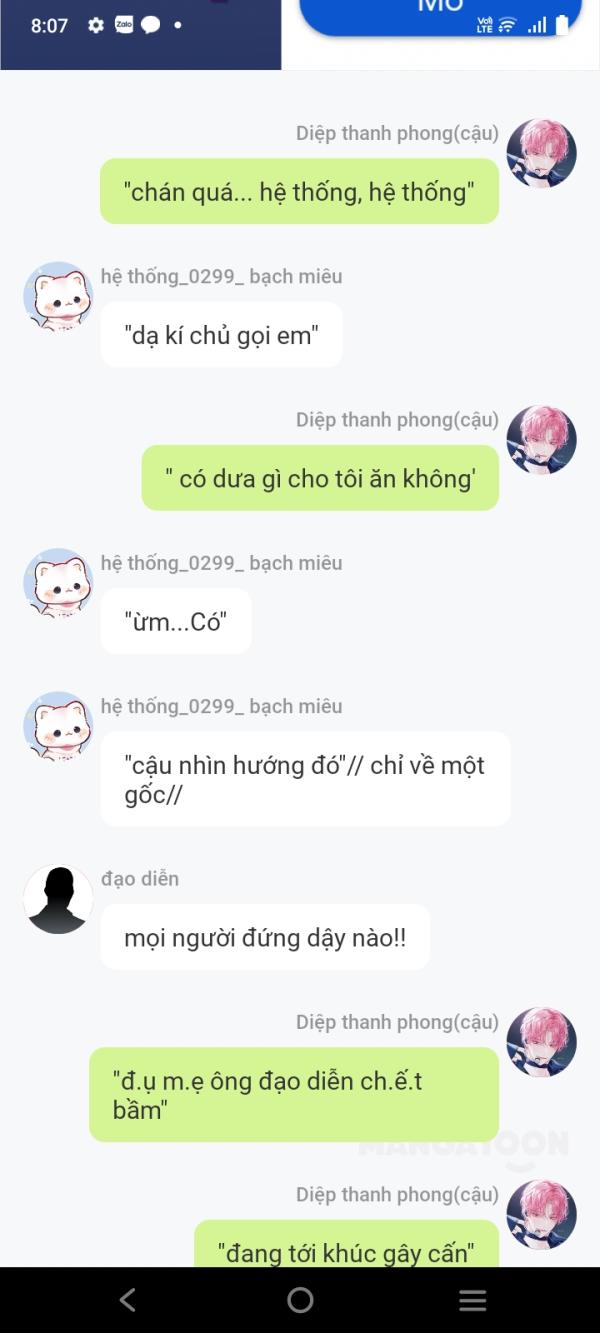Image resolution: width=600 pixels, height=1333 pixels.
Task: Tap the Zalo notification icon
Action: [x=124, y=25]
